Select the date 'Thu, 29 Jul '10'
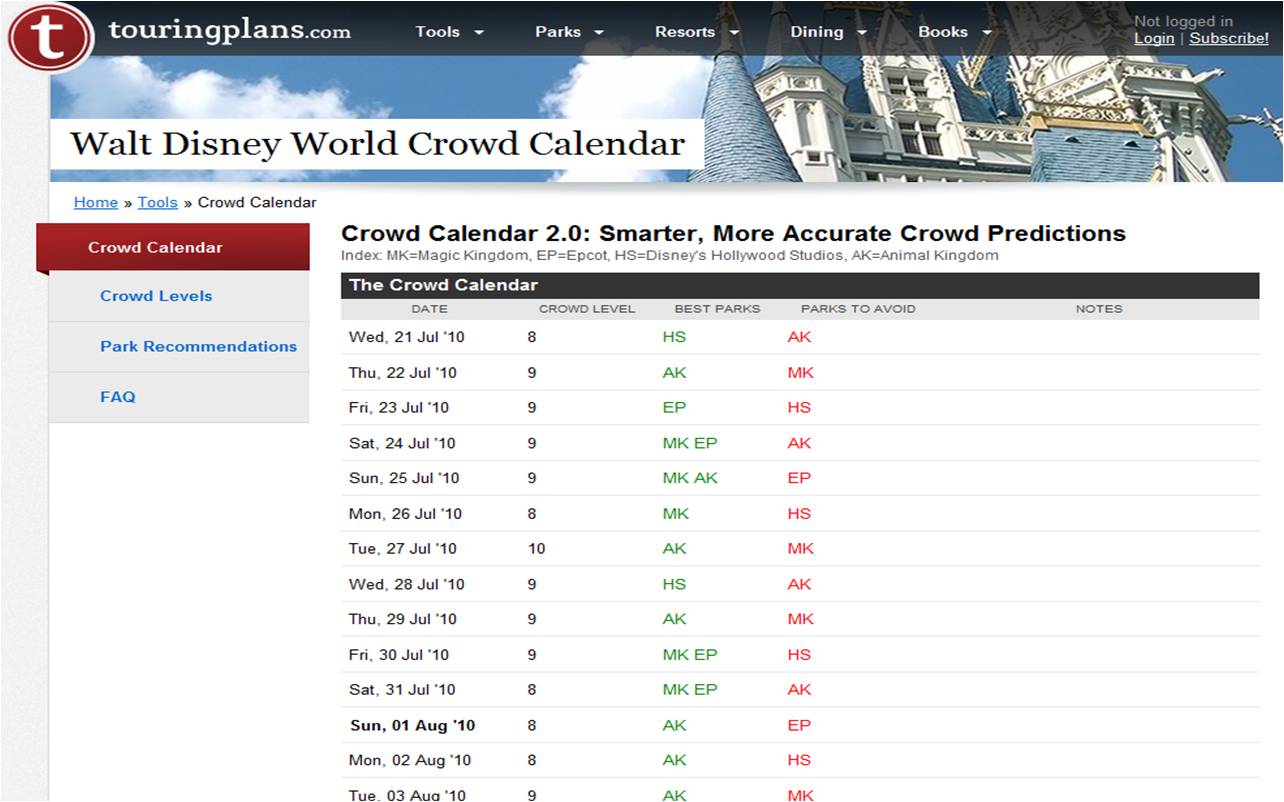Image resolution: width=1284 pixels, height=802 pixels. [x=402, y=619]
